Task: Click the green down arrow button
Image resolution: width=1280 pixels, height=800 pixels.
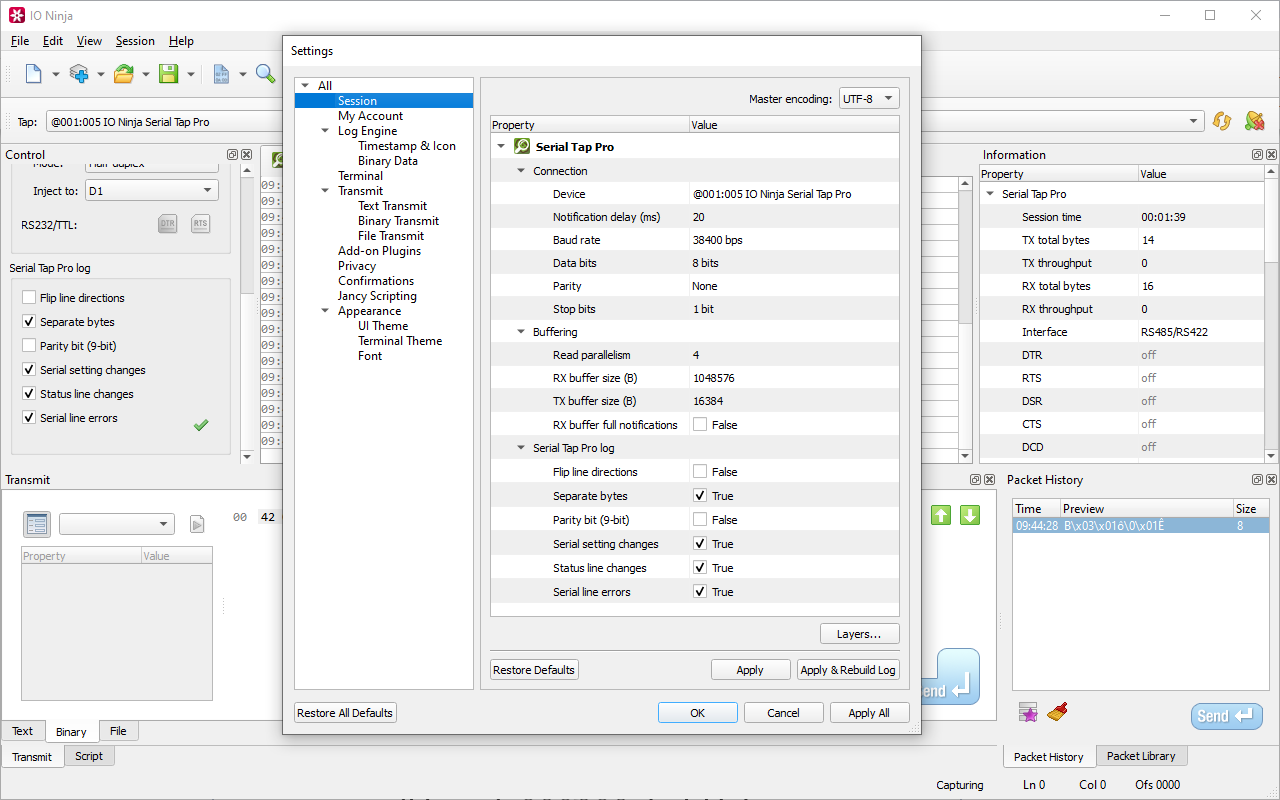Action: [x=970, y=515]
